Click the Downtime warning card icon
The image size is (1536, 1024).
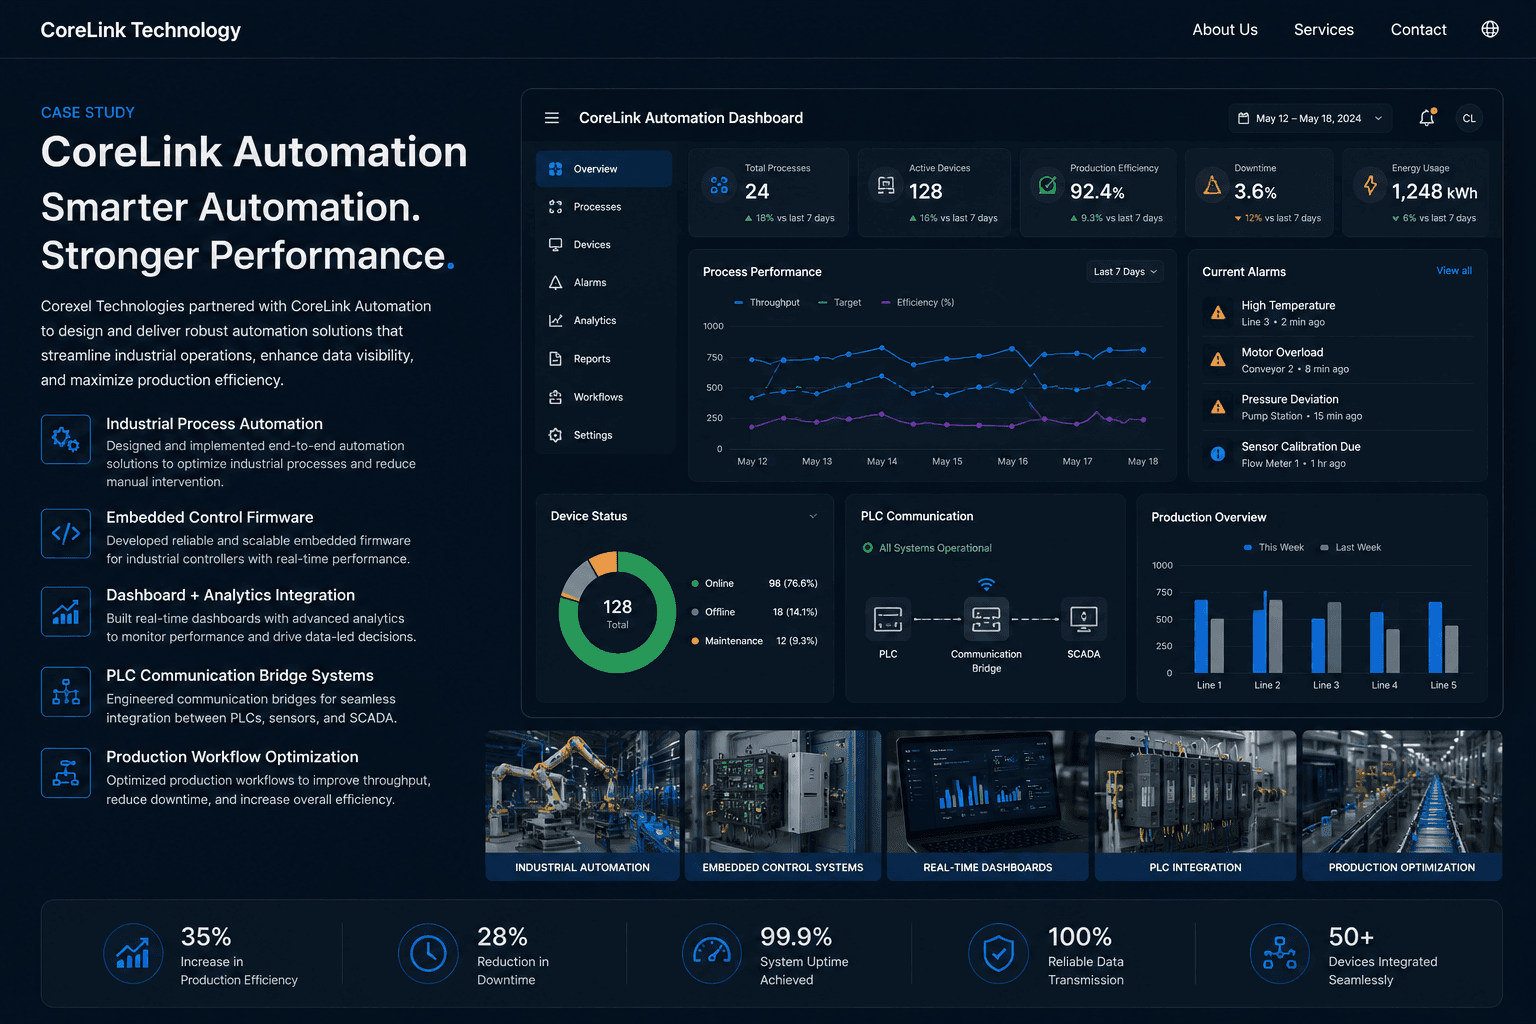1212,185
